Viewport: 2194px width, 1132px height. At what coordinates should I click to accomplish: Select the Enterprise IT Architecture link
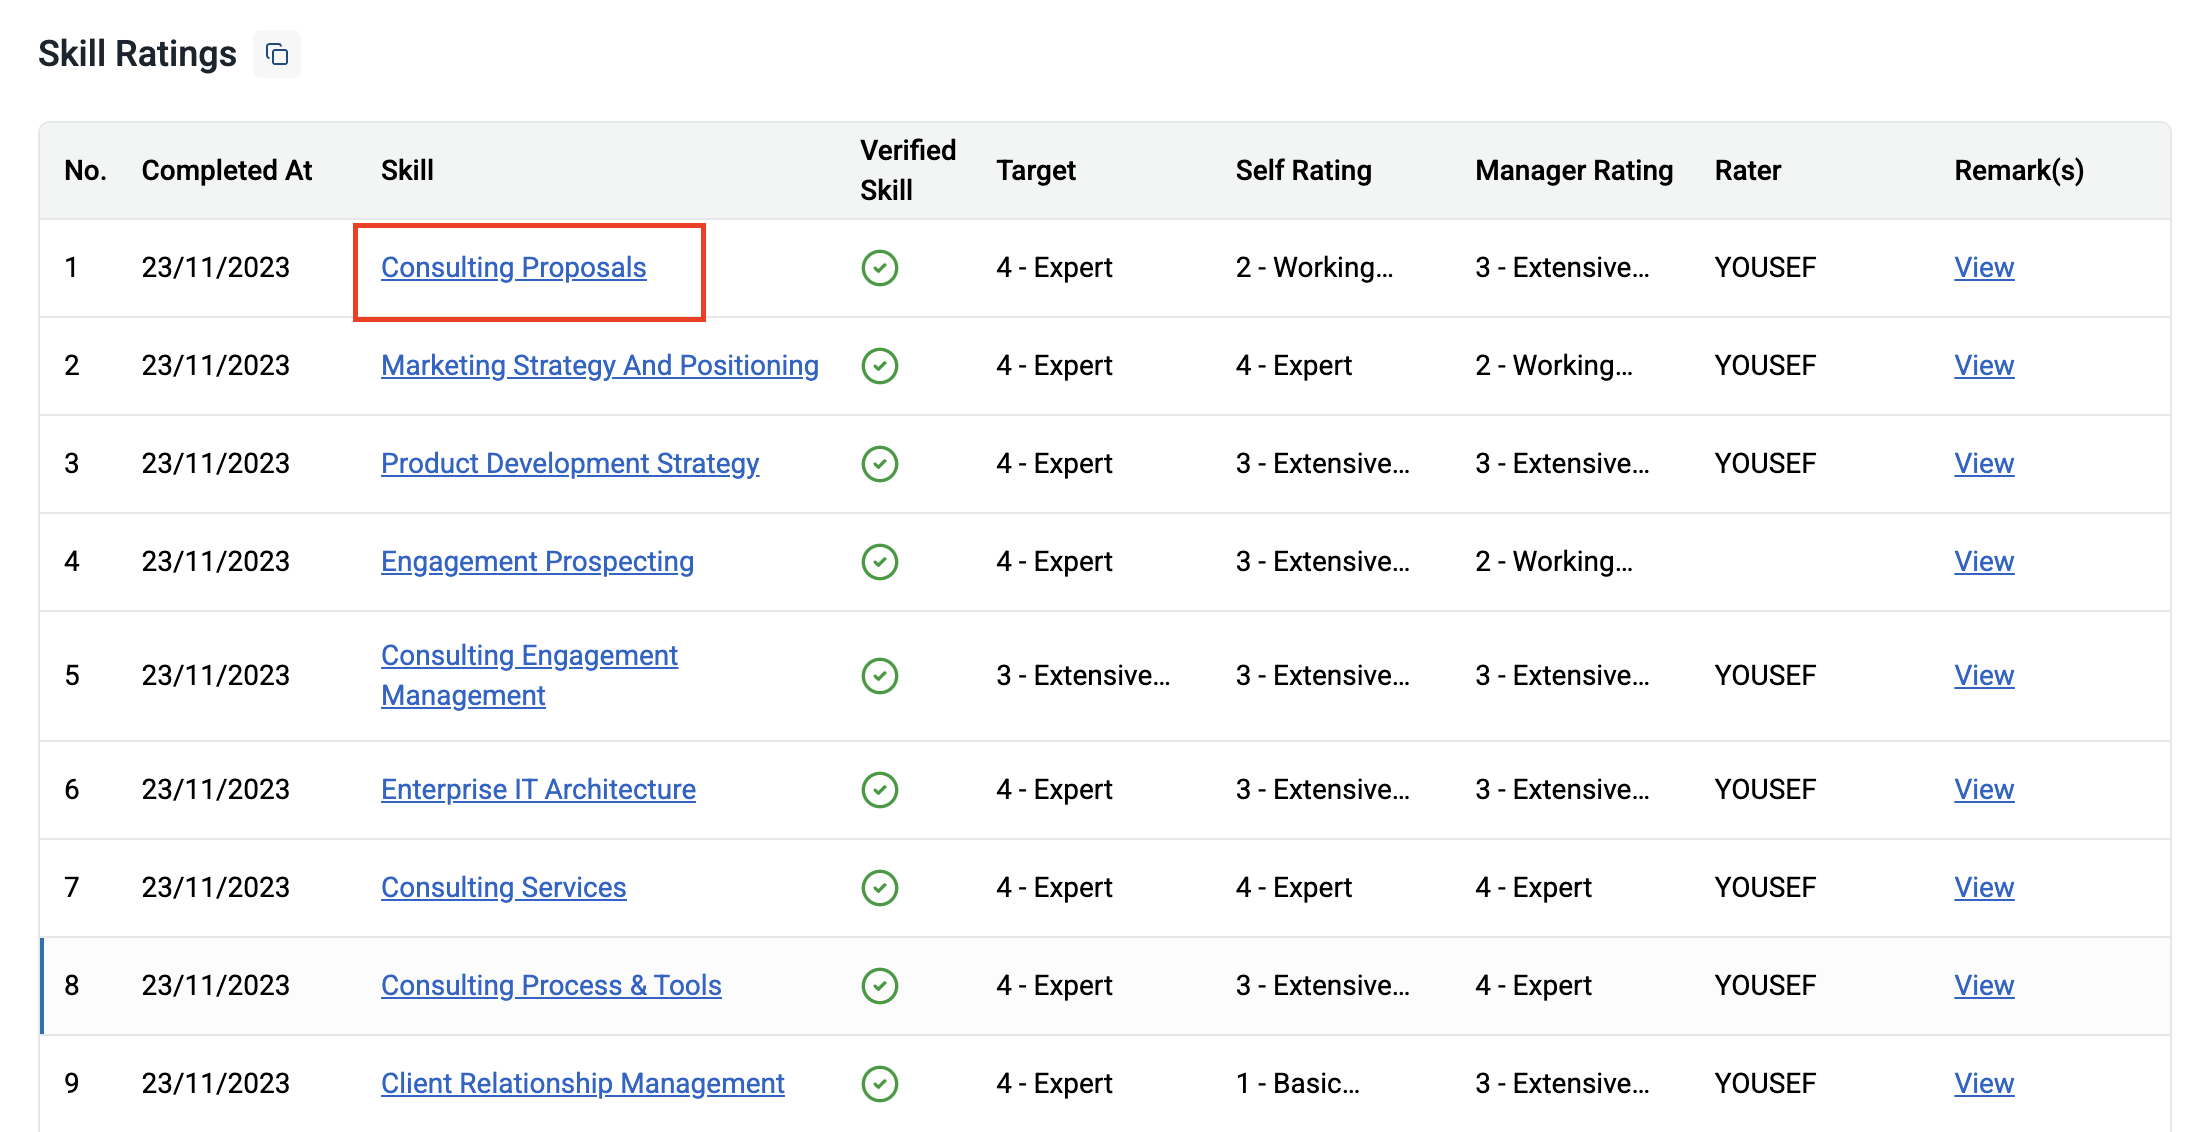coord(537,790)
